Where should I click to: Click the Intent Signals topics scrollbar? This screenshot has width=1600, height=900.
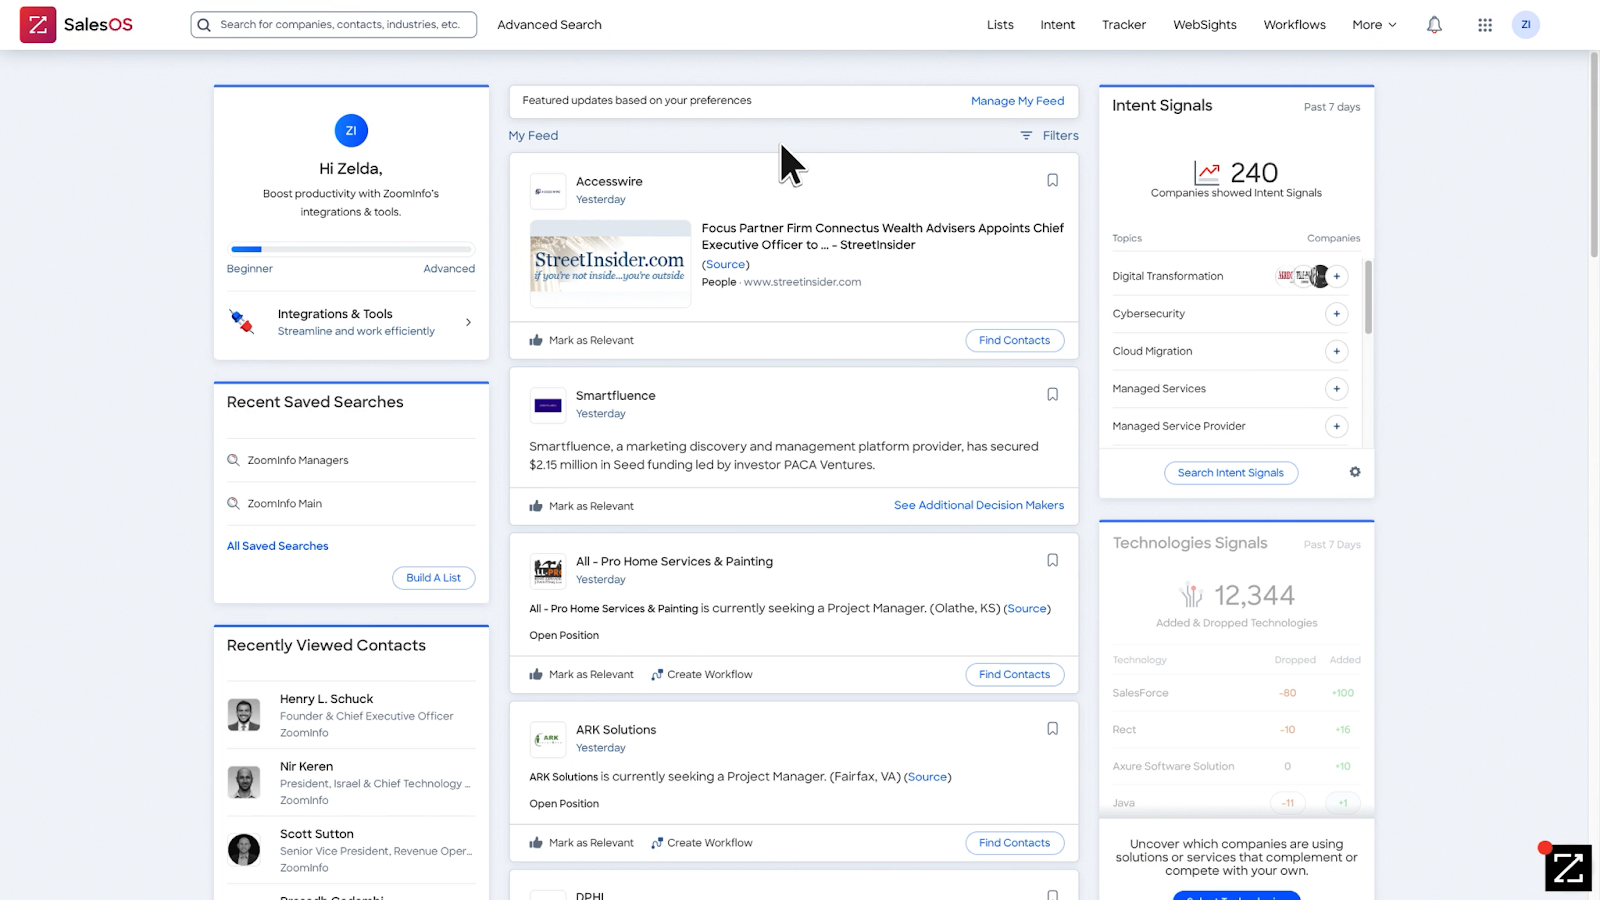(1368, 297)
